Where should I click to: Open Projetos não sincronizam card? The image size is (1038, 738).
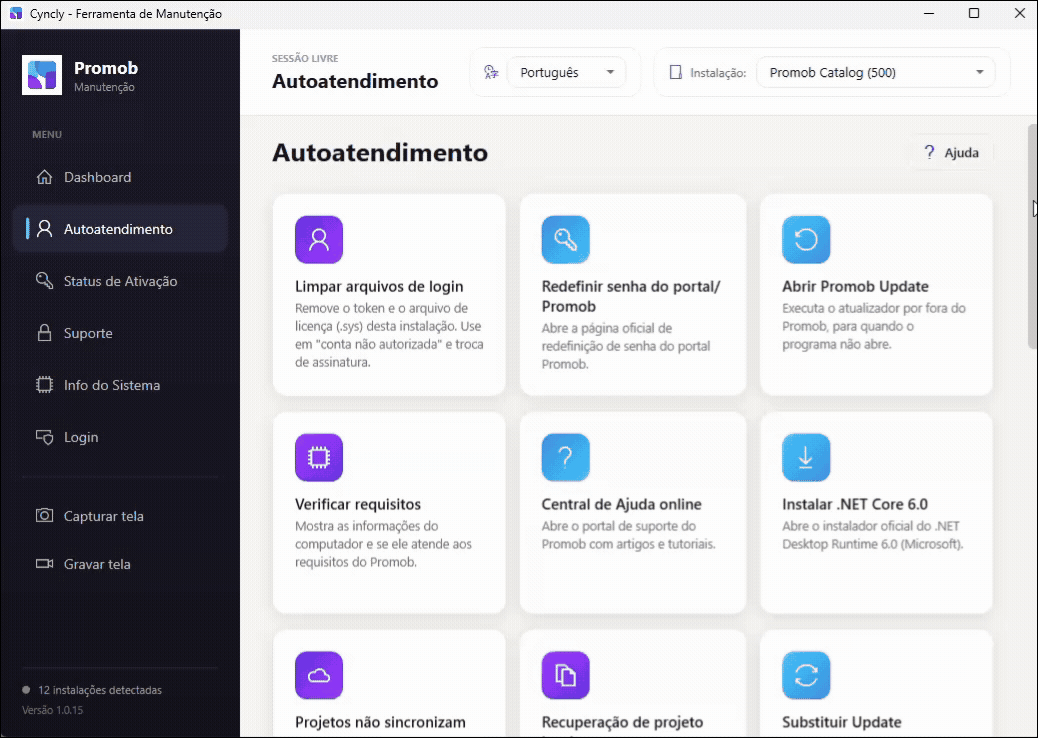point(389,684)
